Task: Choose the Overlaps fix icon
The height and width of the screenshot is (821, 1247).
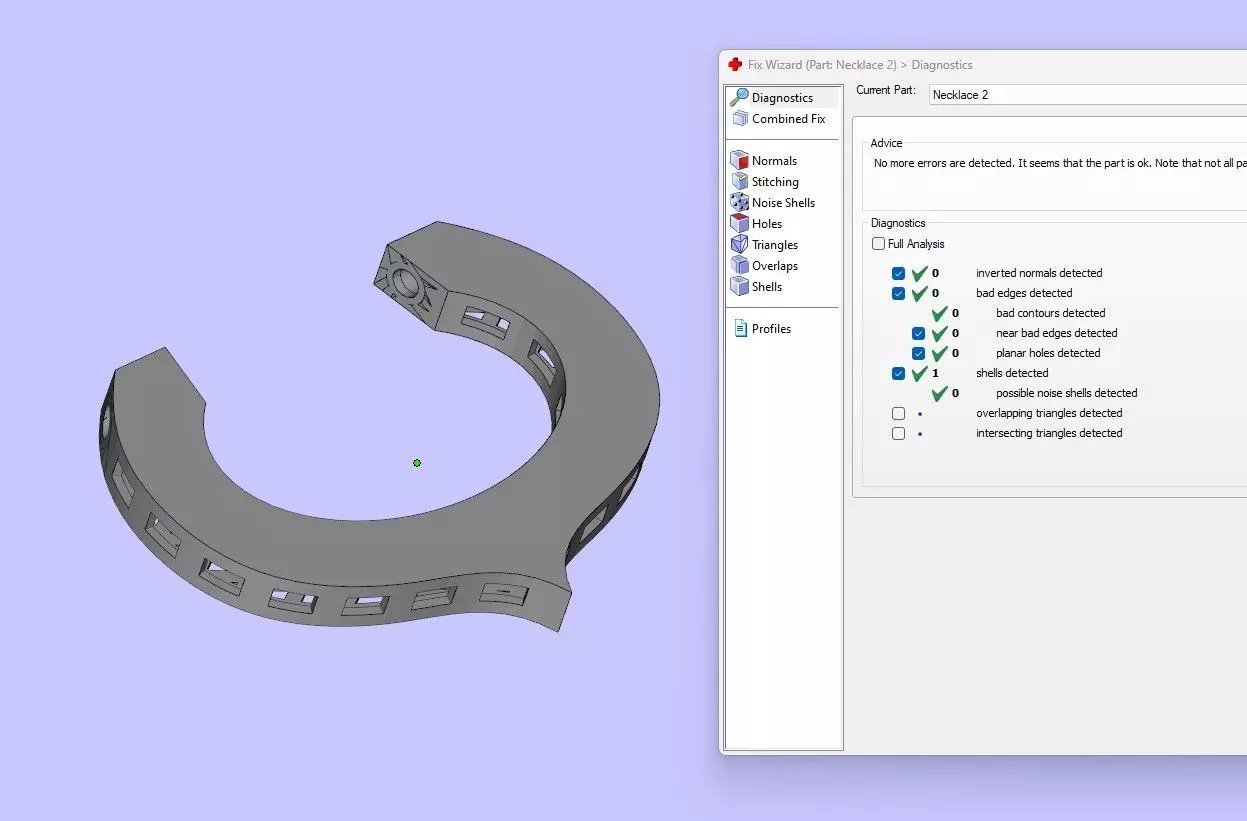Action: tap(739, 265)
